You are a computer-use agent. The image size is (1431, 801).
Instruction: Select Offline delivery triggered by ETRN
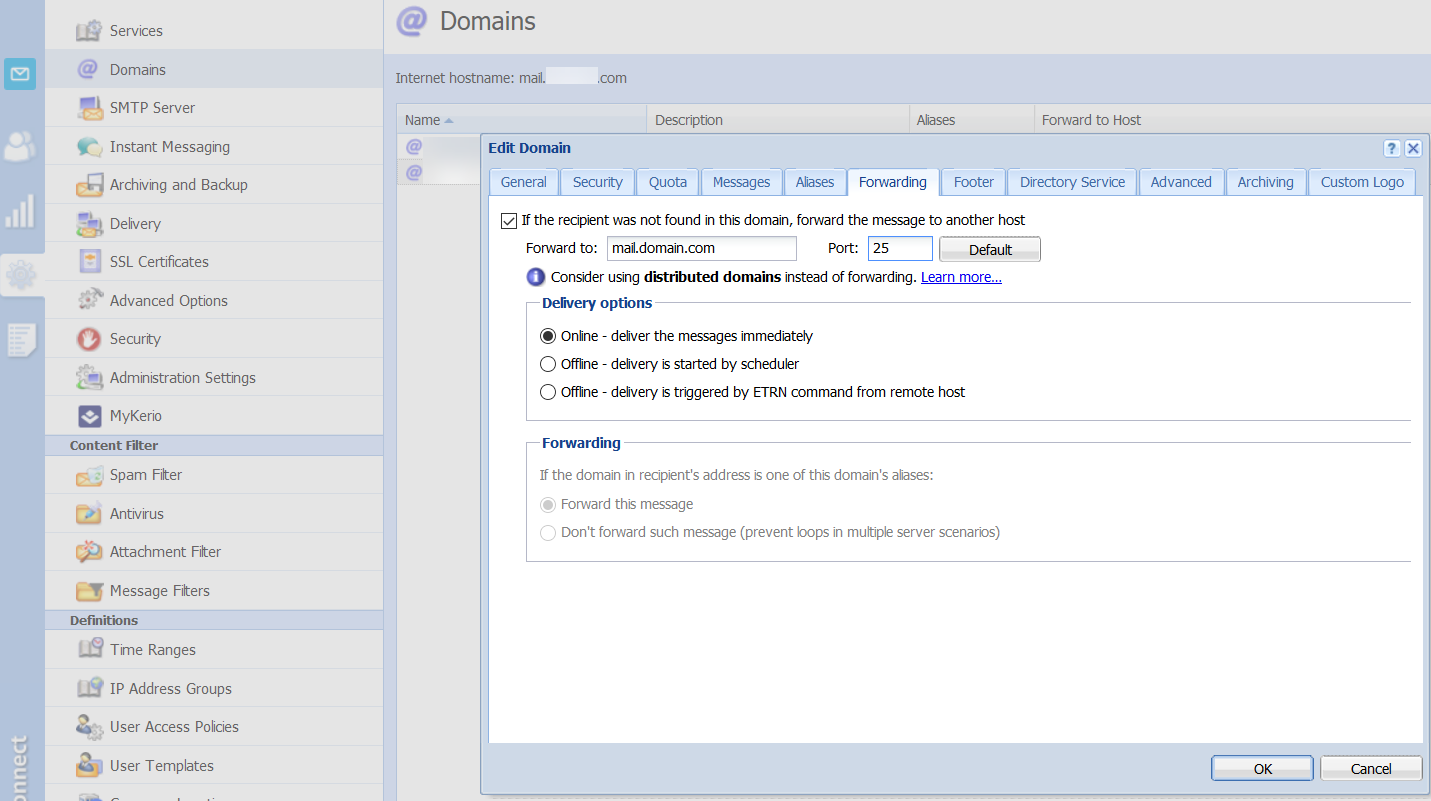(548, 392)
